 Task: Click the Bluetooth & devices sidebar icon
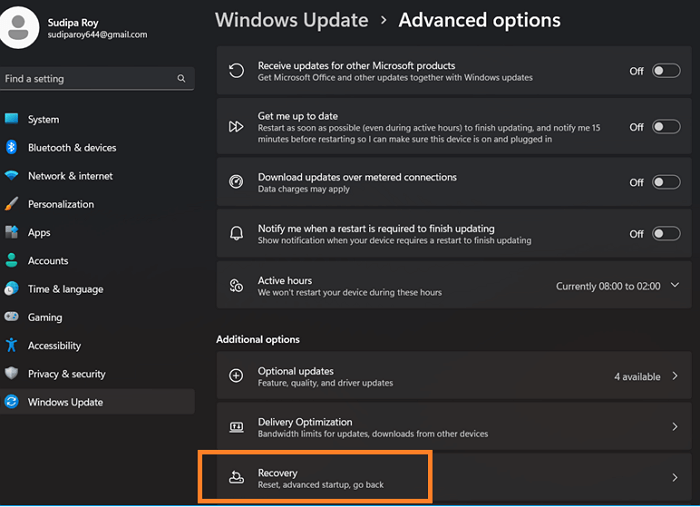click(12, 147)
